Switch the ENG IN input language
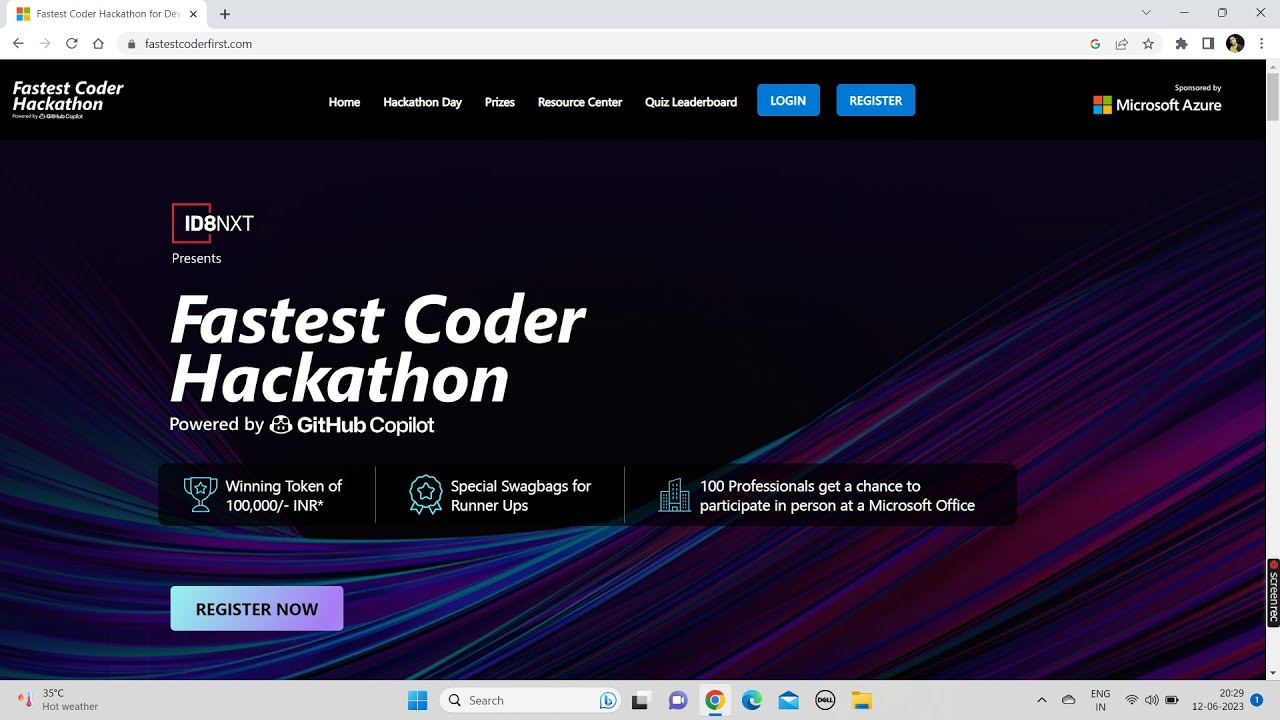 1100,700
